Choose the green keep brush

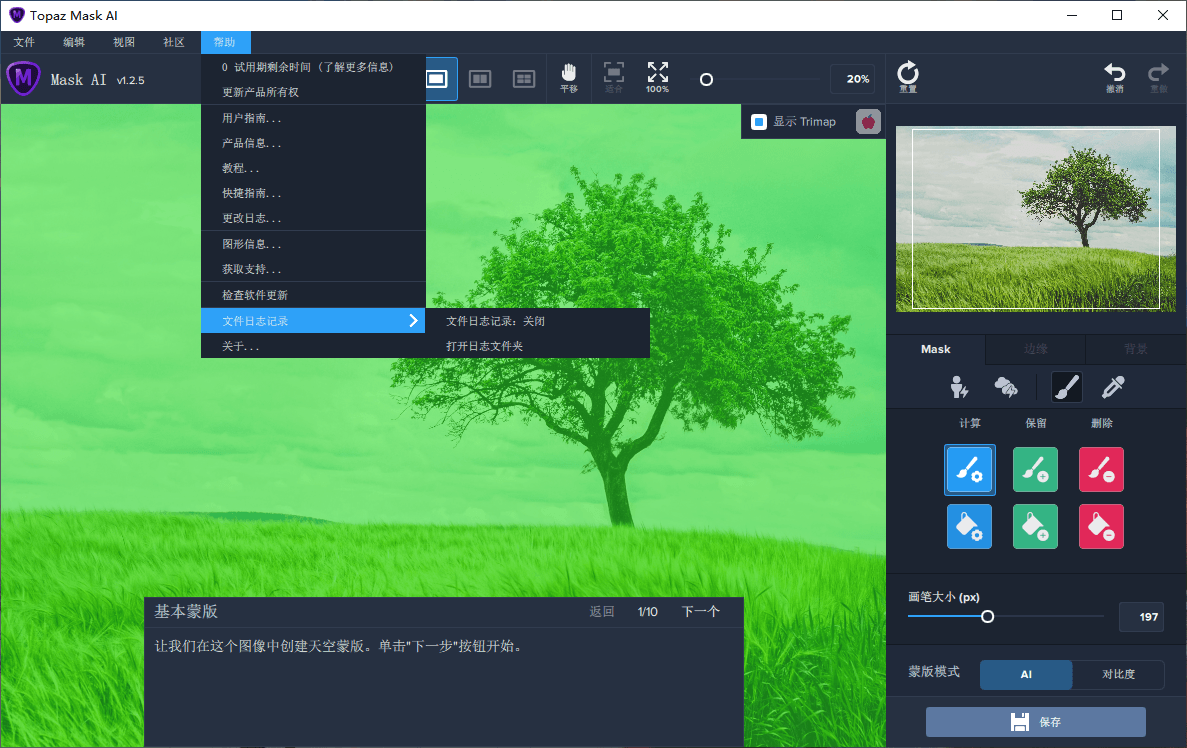click(x=1035, y=469)
